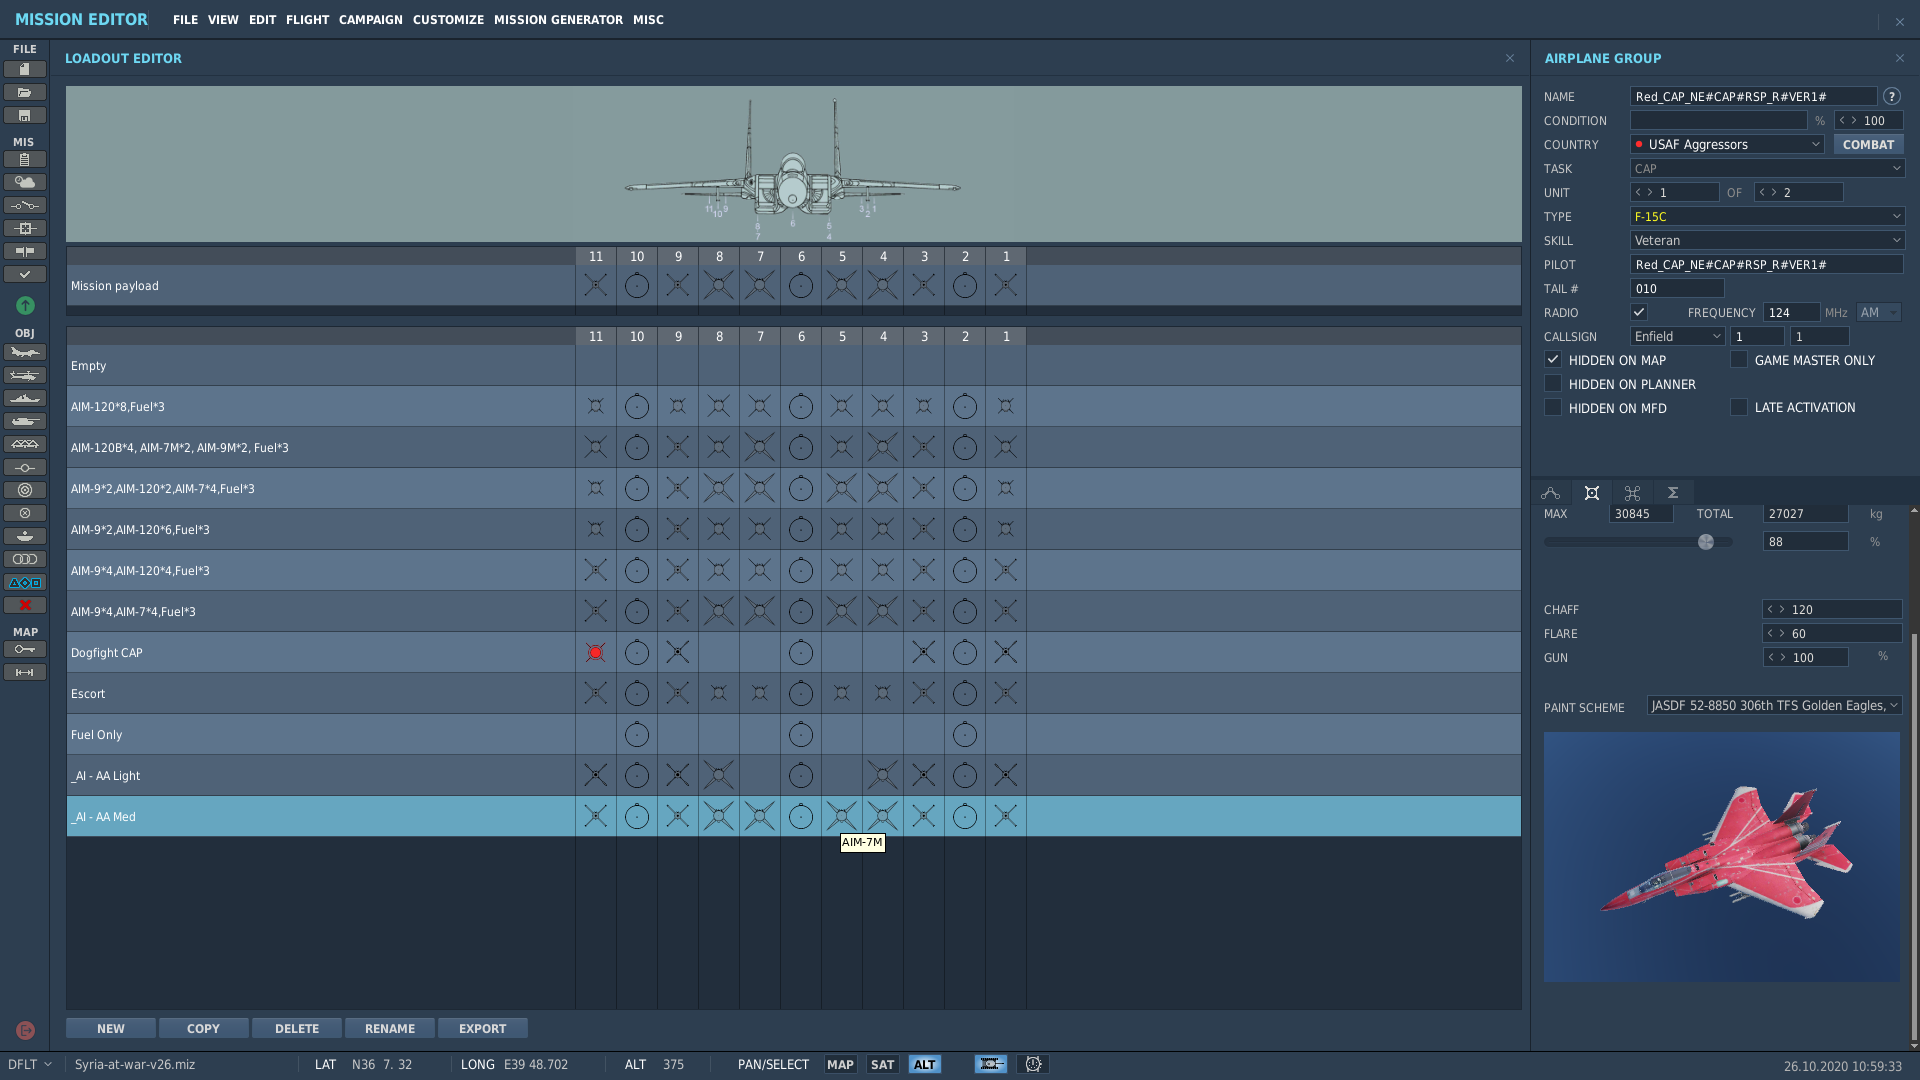The image size is (1920, 1080).
Task: Open the battlefield commanders flags icon
Action: (25, 251)
